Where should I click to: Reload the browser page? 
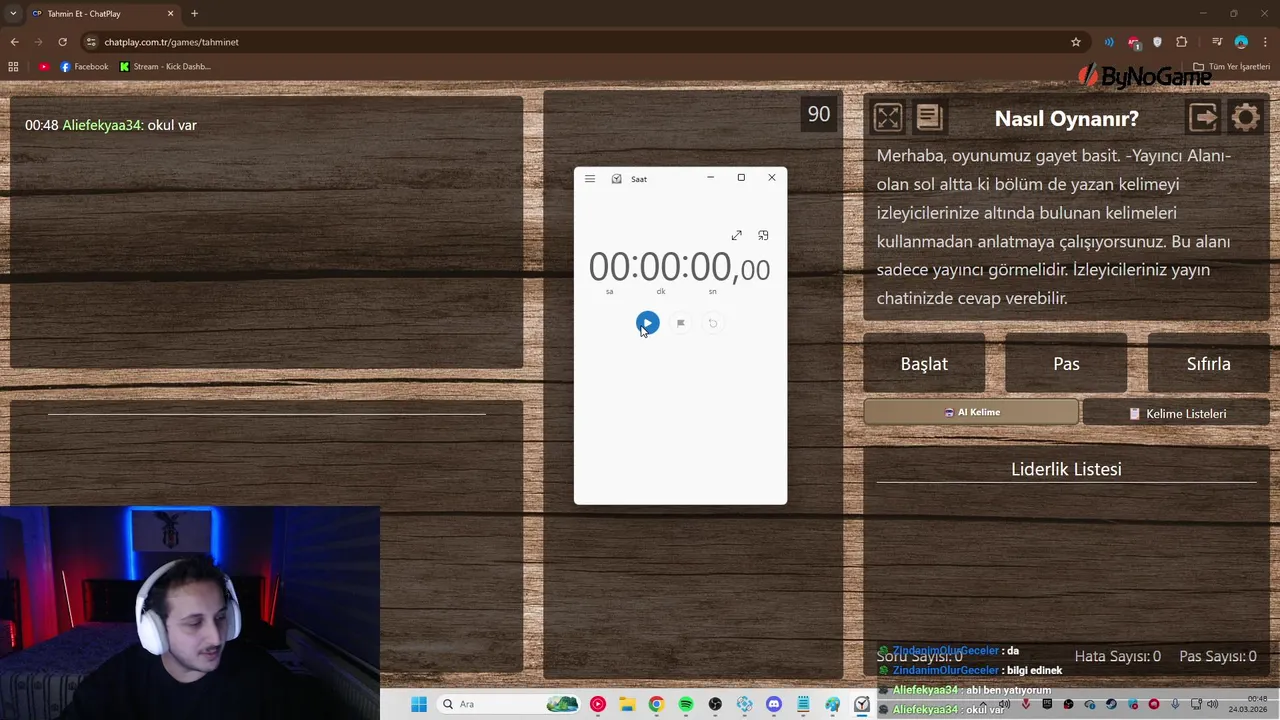click(62, 42)
